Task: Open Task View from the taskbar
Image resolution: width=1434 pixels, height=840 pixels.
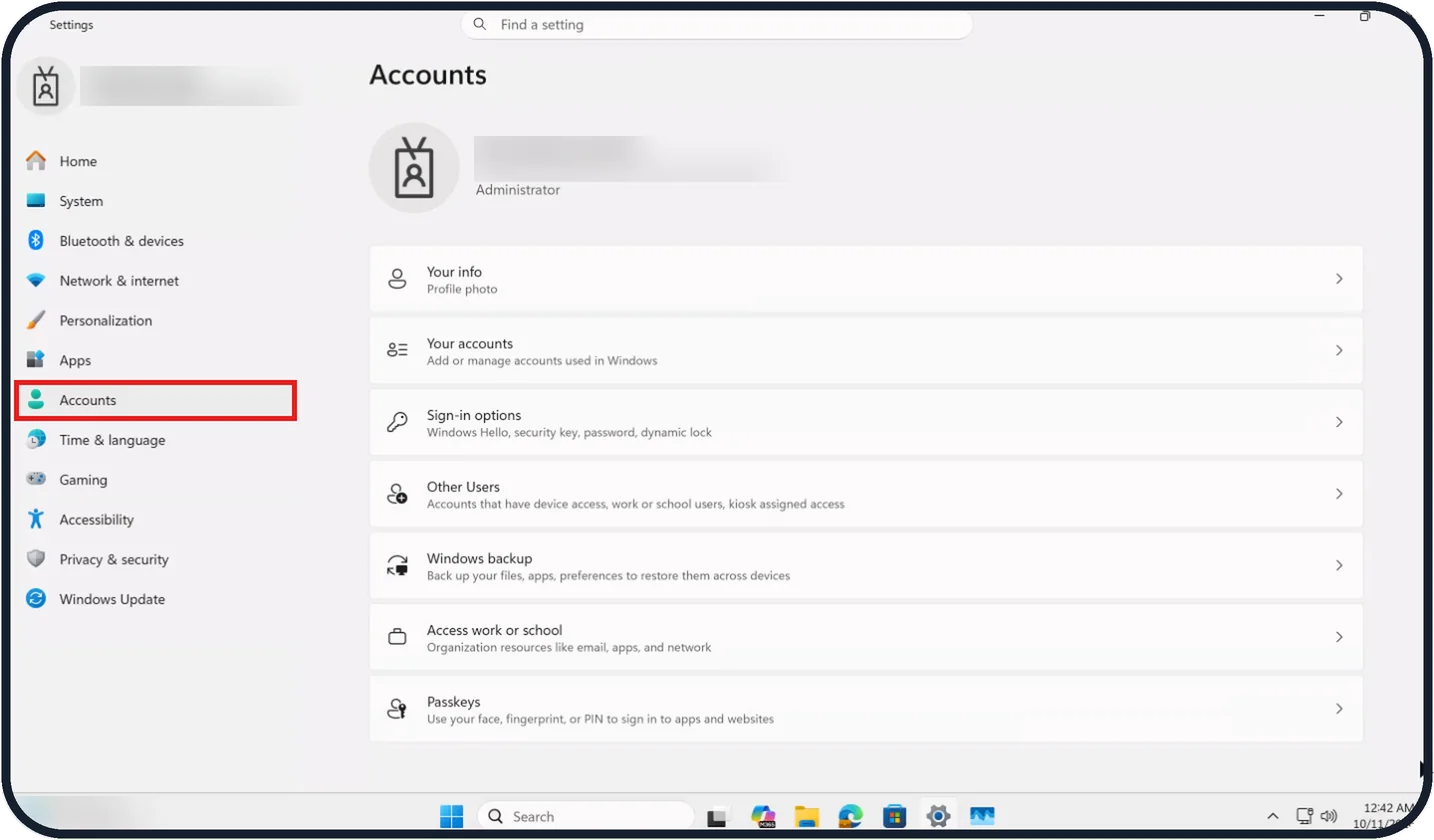Action: [716, 817]
